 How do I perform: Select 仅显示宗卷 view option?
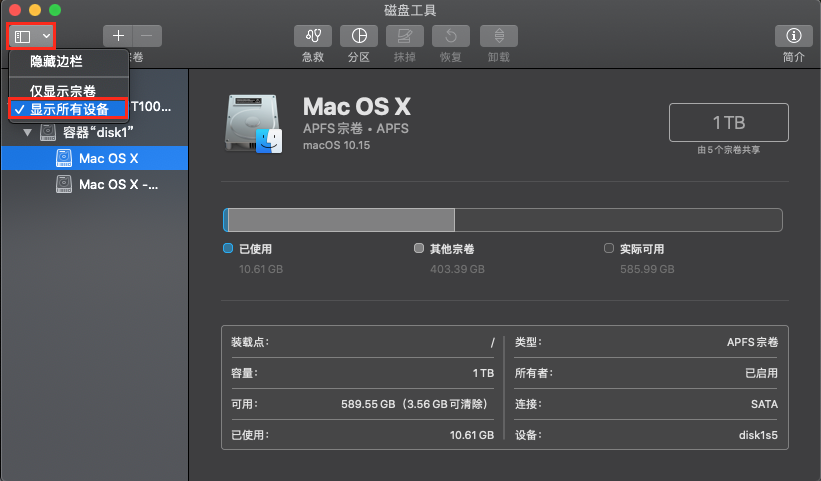coord(62,91)
